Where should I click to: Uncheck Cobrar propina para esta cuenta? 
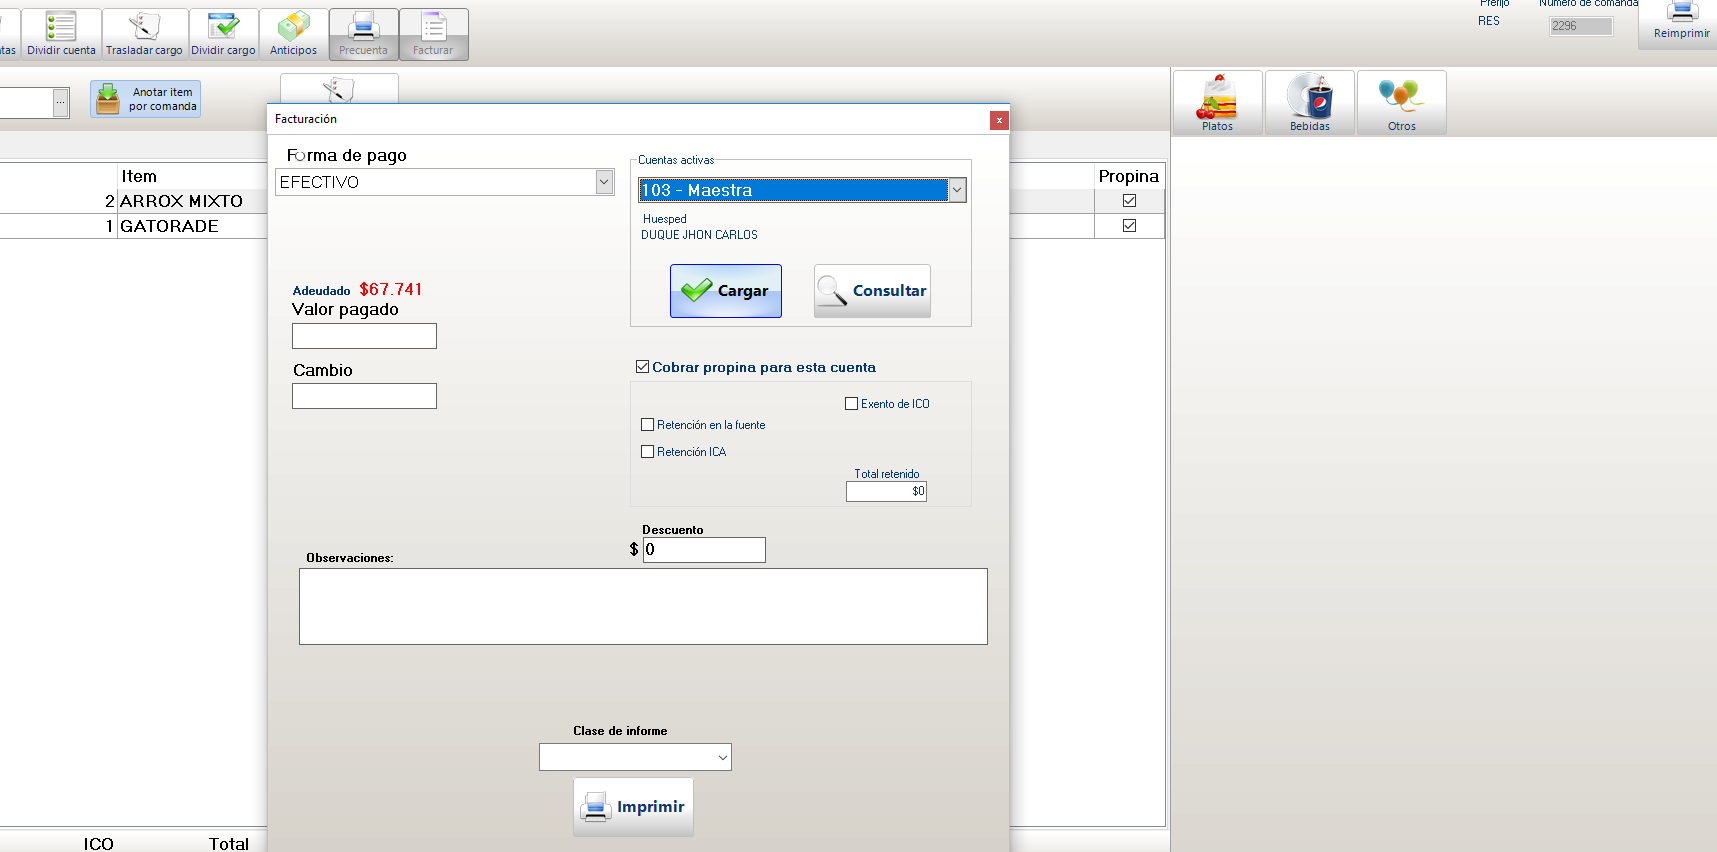(x=643, y=367)
